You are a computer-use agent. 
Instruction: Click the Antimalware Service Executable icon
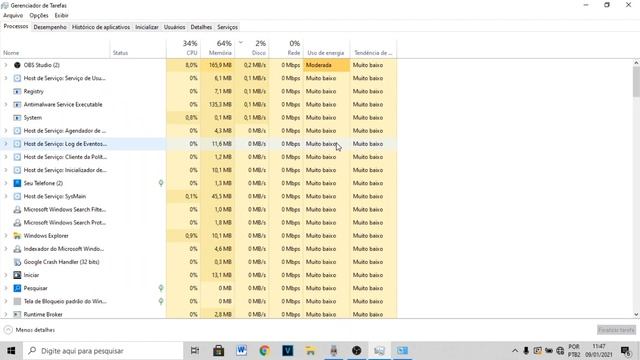(17, 104)
